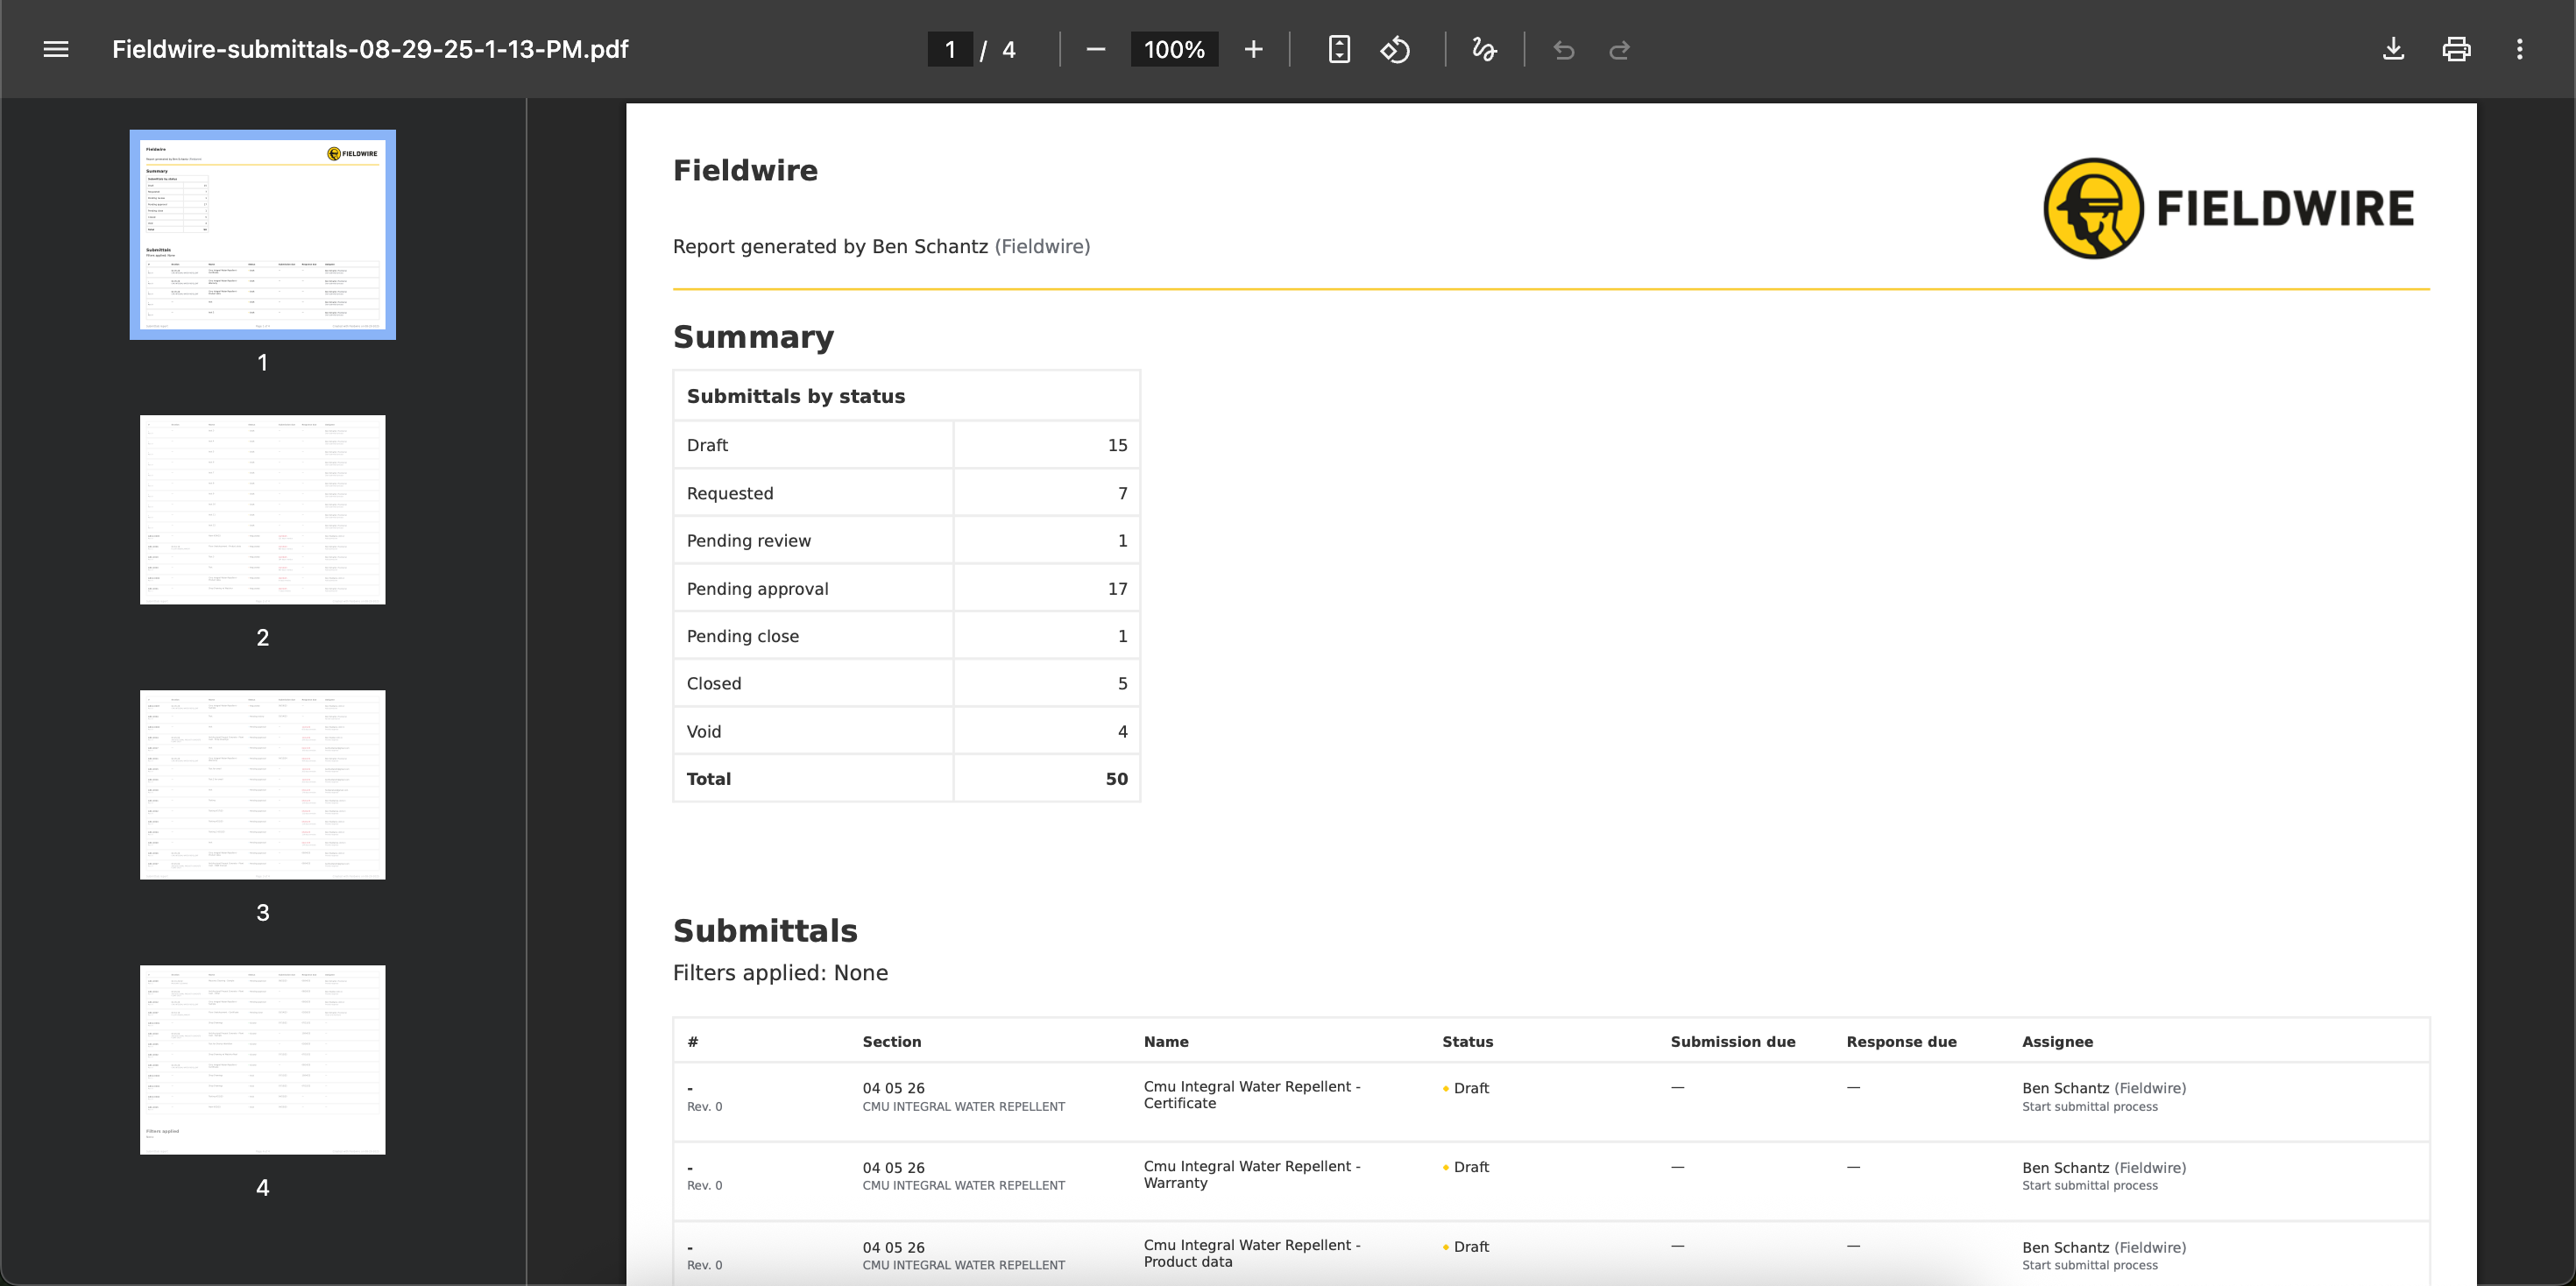Open page 3 thumbnail
Viewport: 2576px width, 1286px height.
point(262,784)
